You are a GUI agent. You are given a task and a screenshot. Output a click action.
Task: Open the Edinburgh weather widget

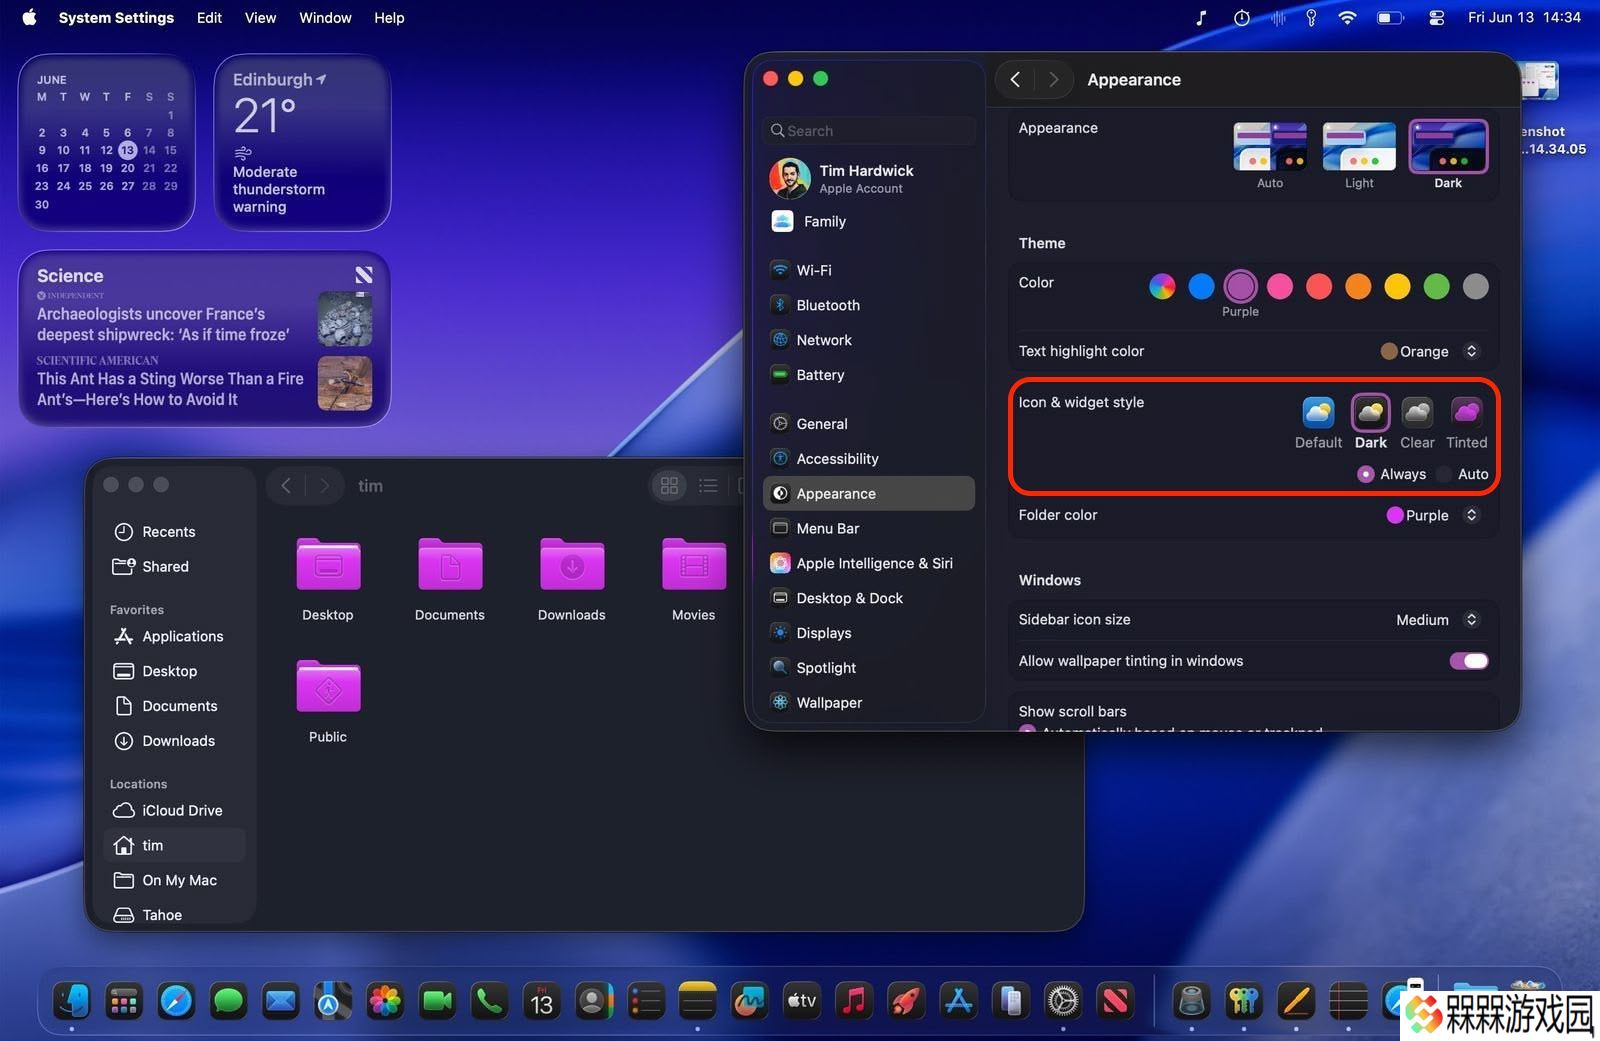coord(302,142)
